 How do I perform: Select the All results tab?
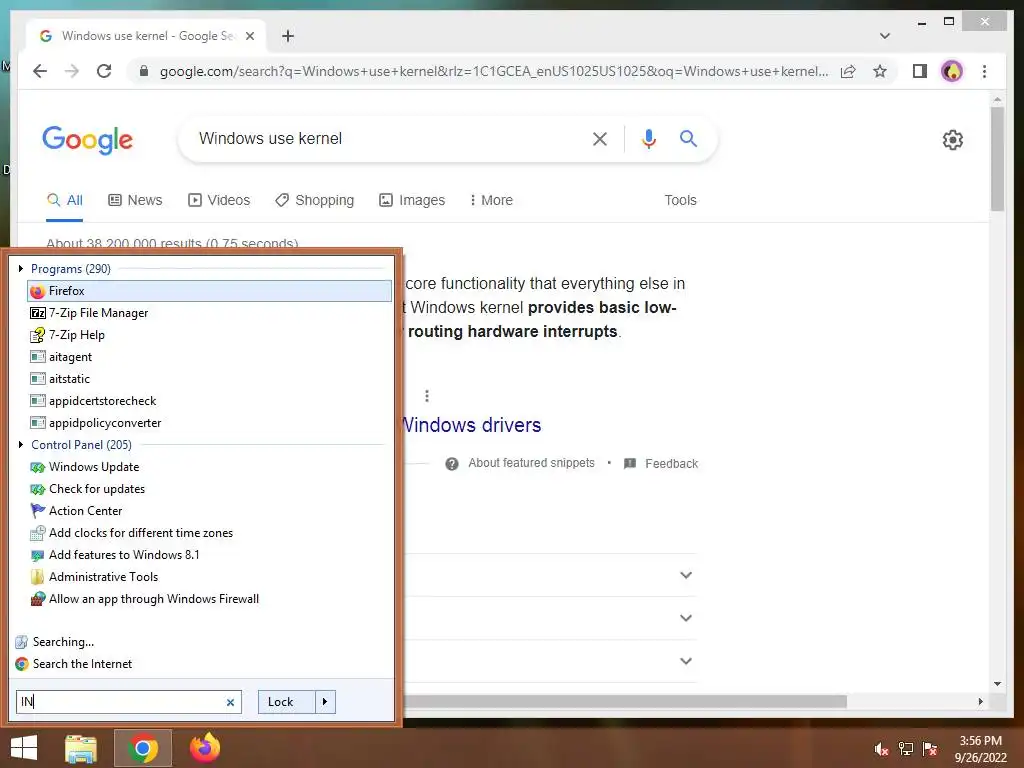point(65,200)
